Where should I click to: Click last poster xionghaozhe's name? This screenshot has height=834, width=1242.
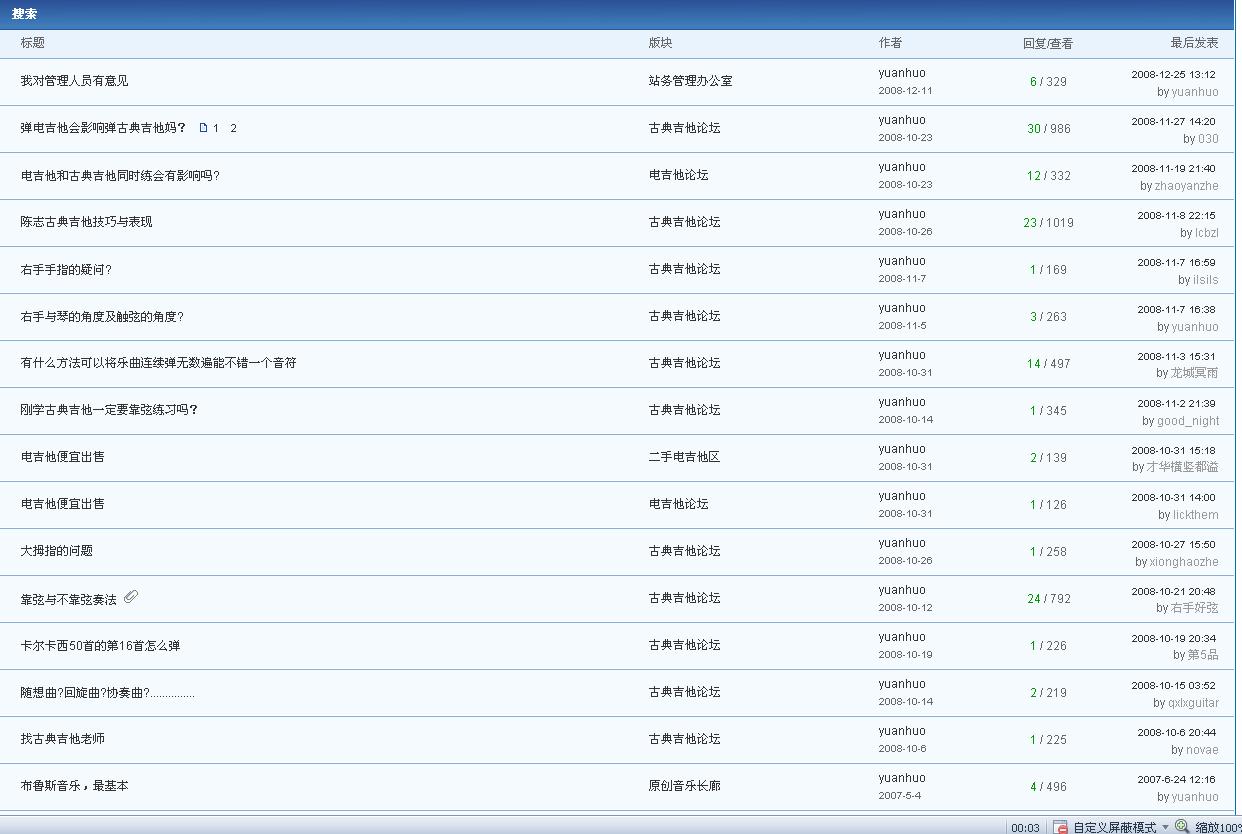point(1184,562)
